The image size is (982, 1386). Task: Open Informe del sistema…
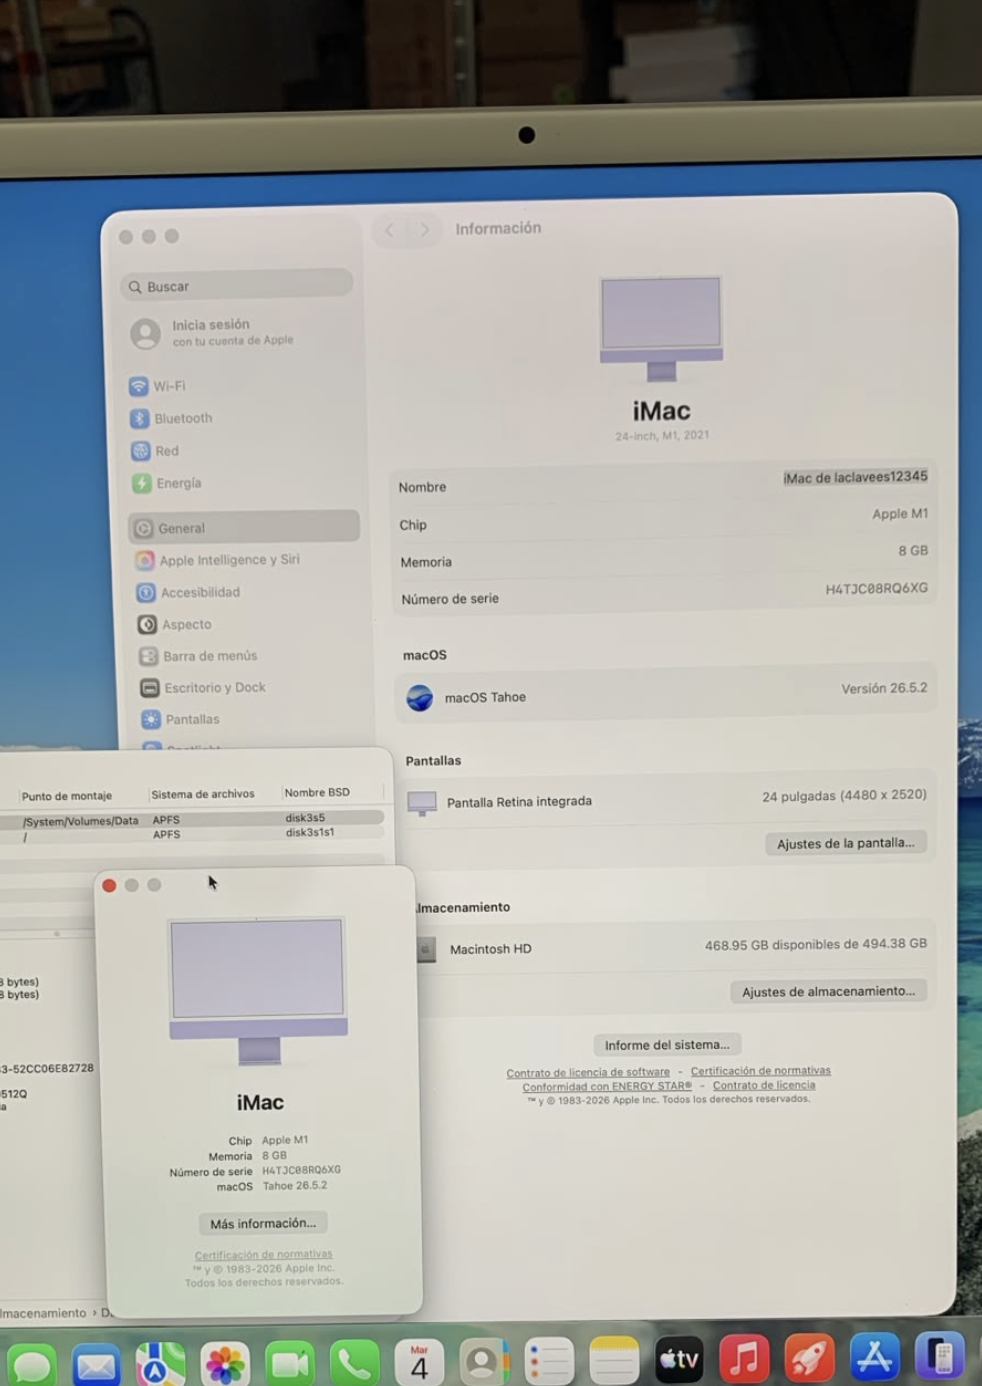point(667,1044)
